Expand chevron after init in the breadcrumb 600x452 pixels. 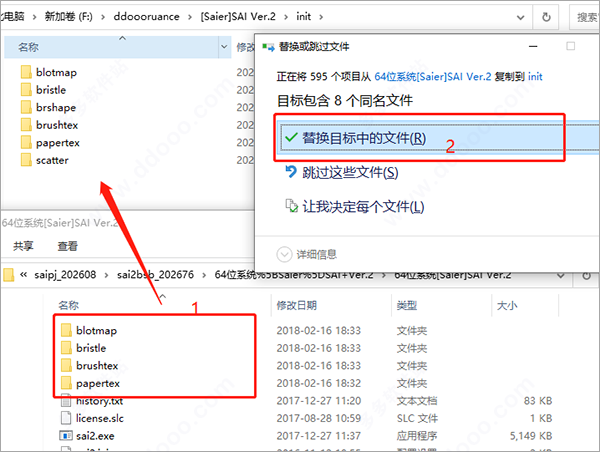pos(321,17)
